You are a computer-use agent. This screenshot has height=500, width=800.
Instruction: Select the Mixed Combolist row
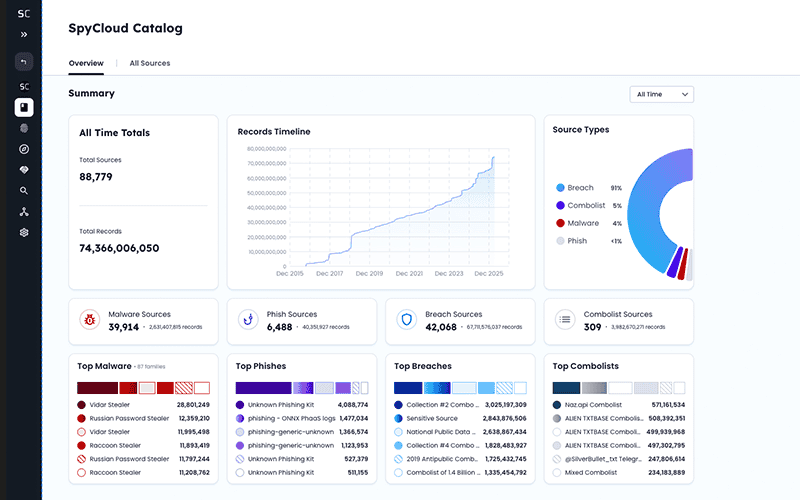tap(619, 472)
